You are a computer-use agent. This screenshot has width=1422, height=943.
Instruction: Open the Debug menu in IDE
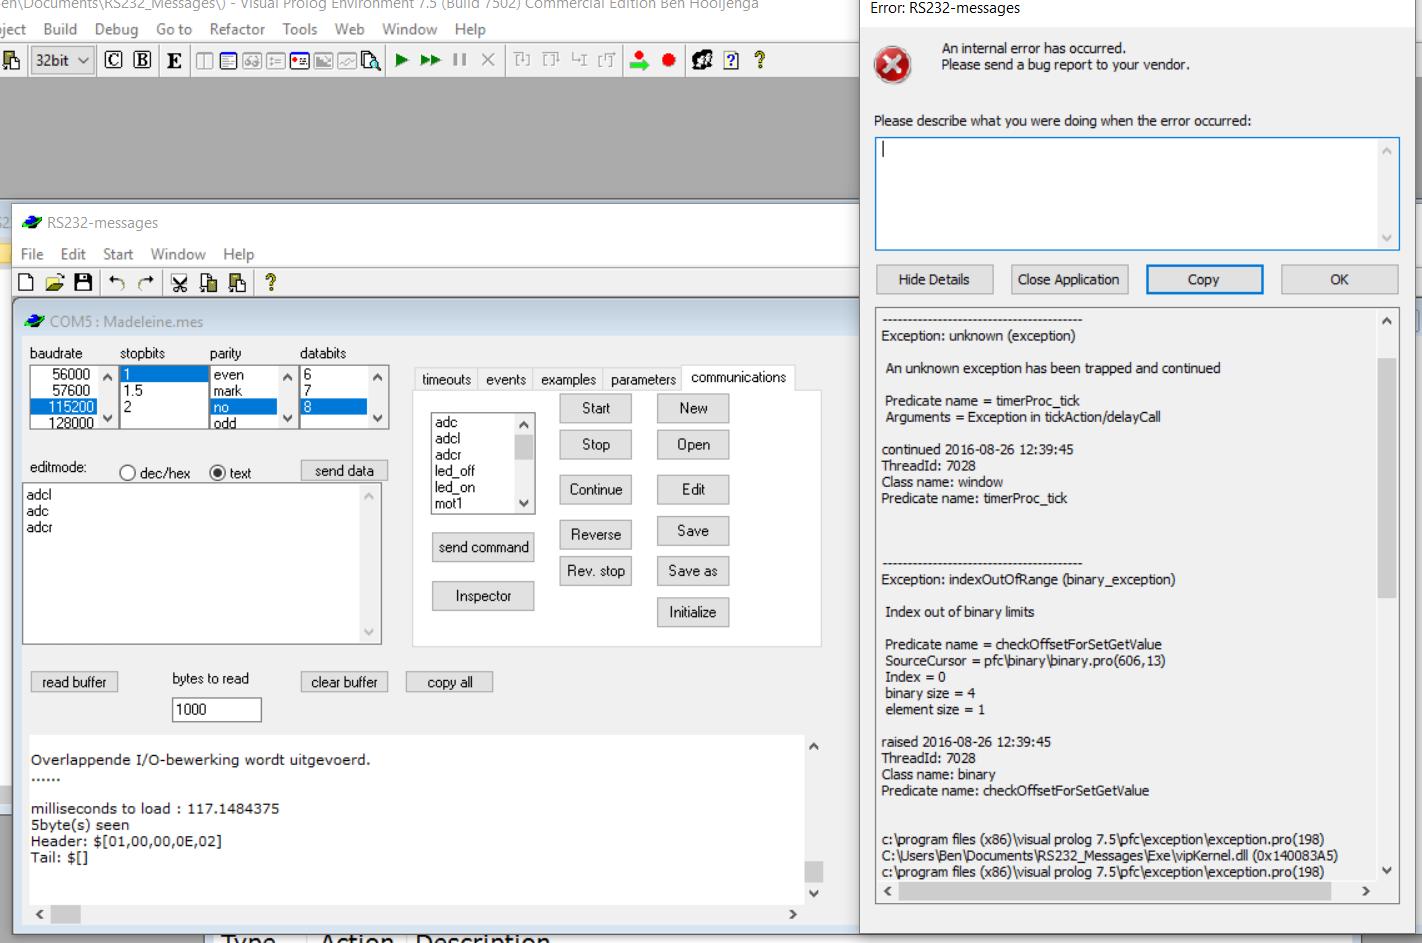(116, 29)
